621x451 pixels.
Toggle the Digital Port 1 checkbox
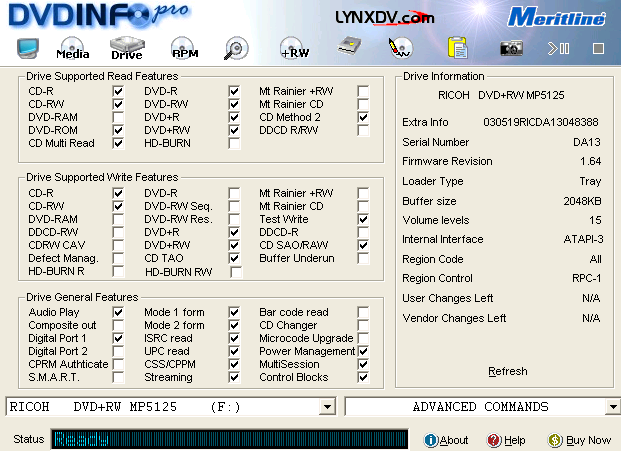tap(118, 338)
